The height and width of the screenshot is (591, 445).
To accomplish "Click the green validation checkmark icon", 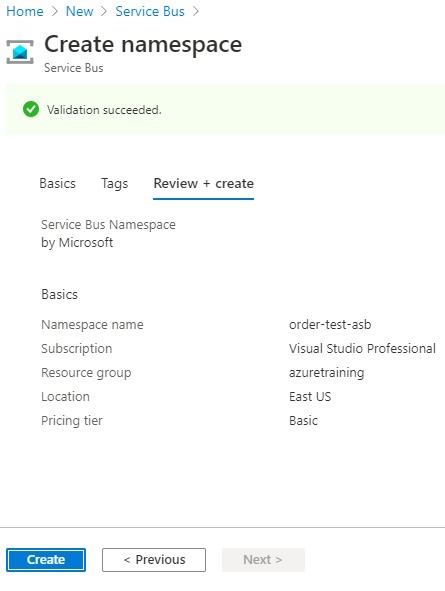I will (x=31, y=109).
